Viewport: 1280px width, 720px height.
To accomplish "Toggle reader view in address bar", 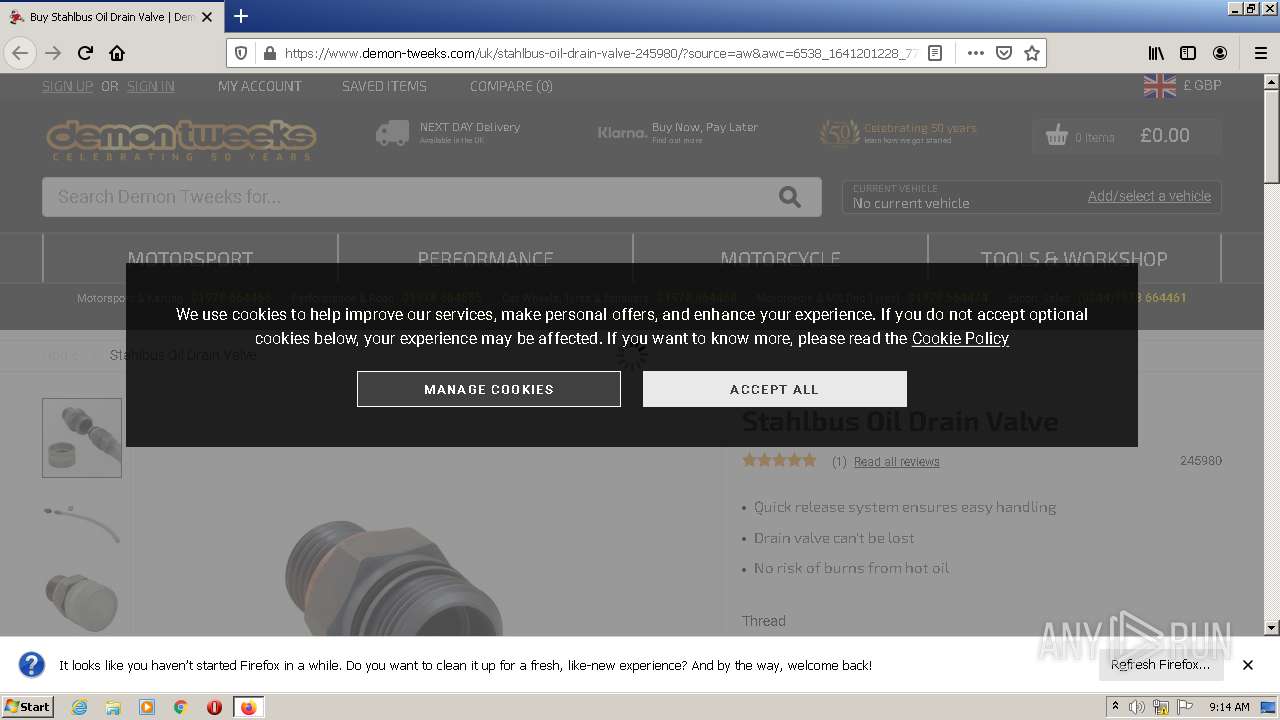I will click(935, 53).
